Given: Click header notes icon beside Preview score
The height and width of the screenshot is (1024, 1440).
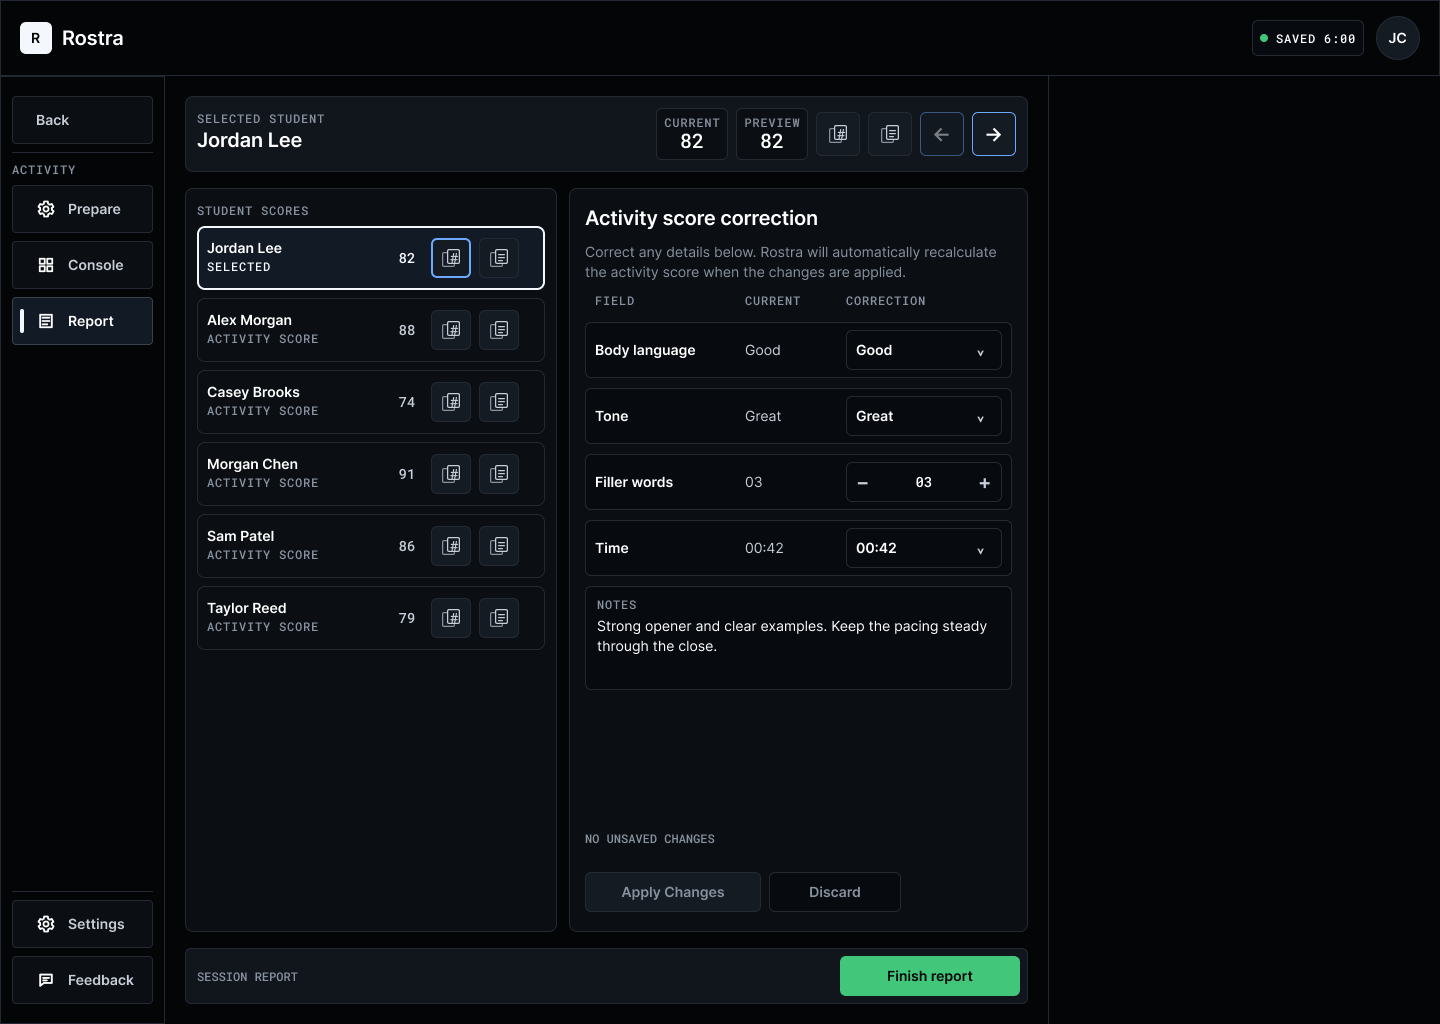Looking at the screenshot, I should 890,134.
